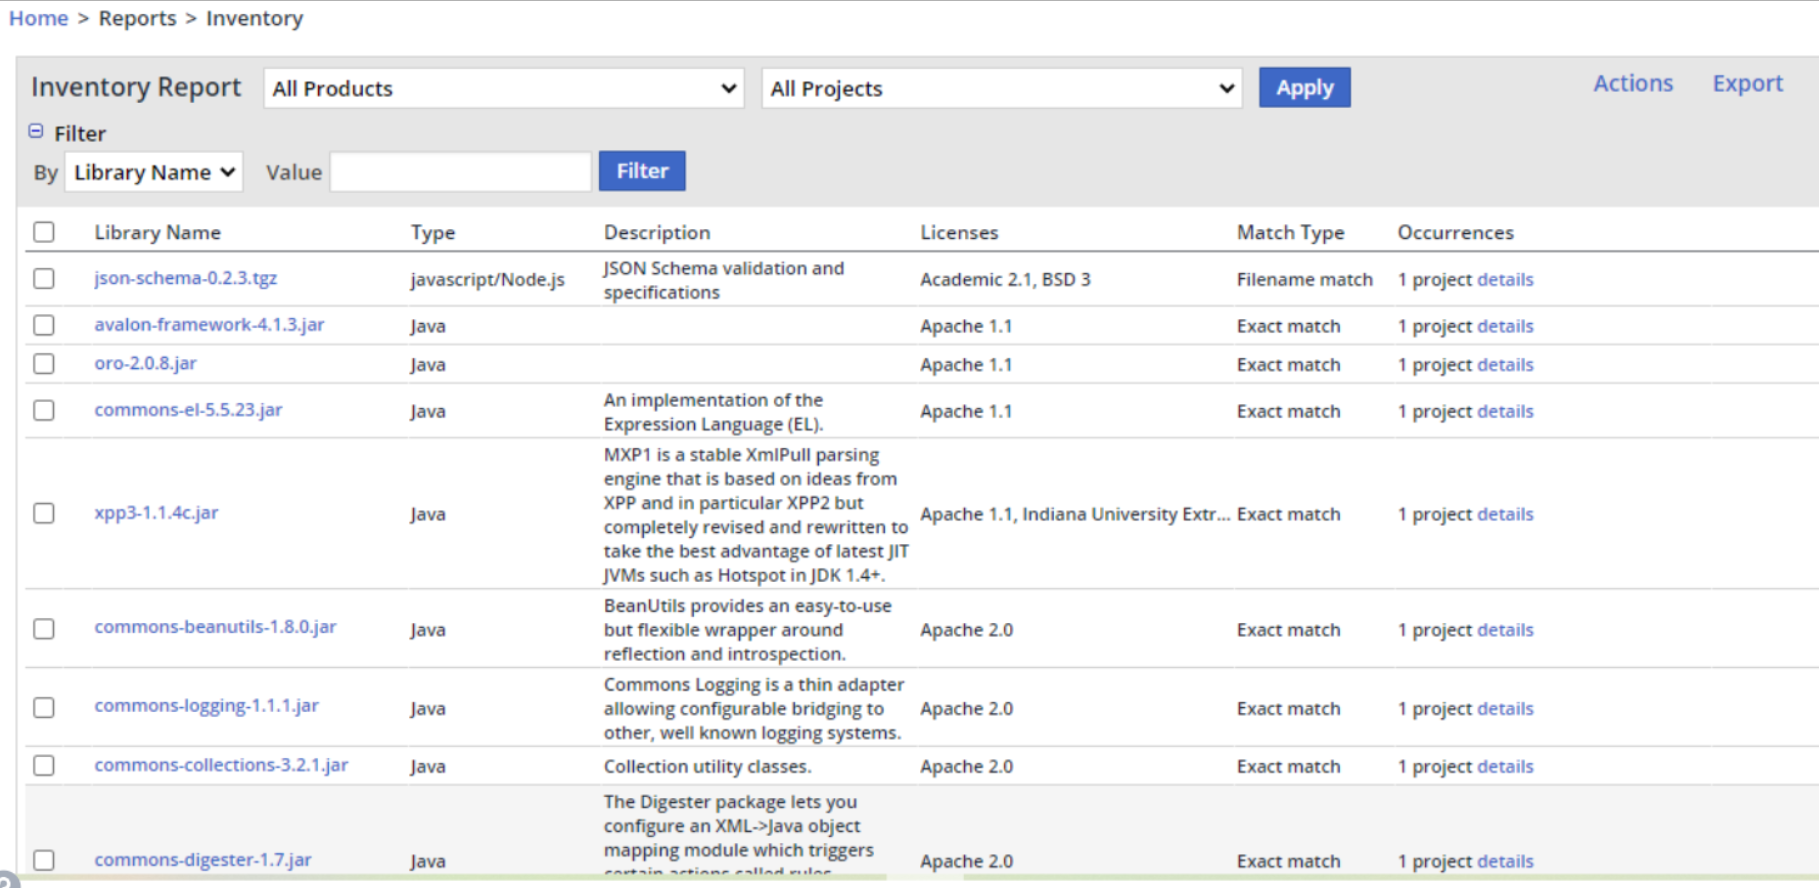Open the All Projects dropdown

click(1001, 89)
